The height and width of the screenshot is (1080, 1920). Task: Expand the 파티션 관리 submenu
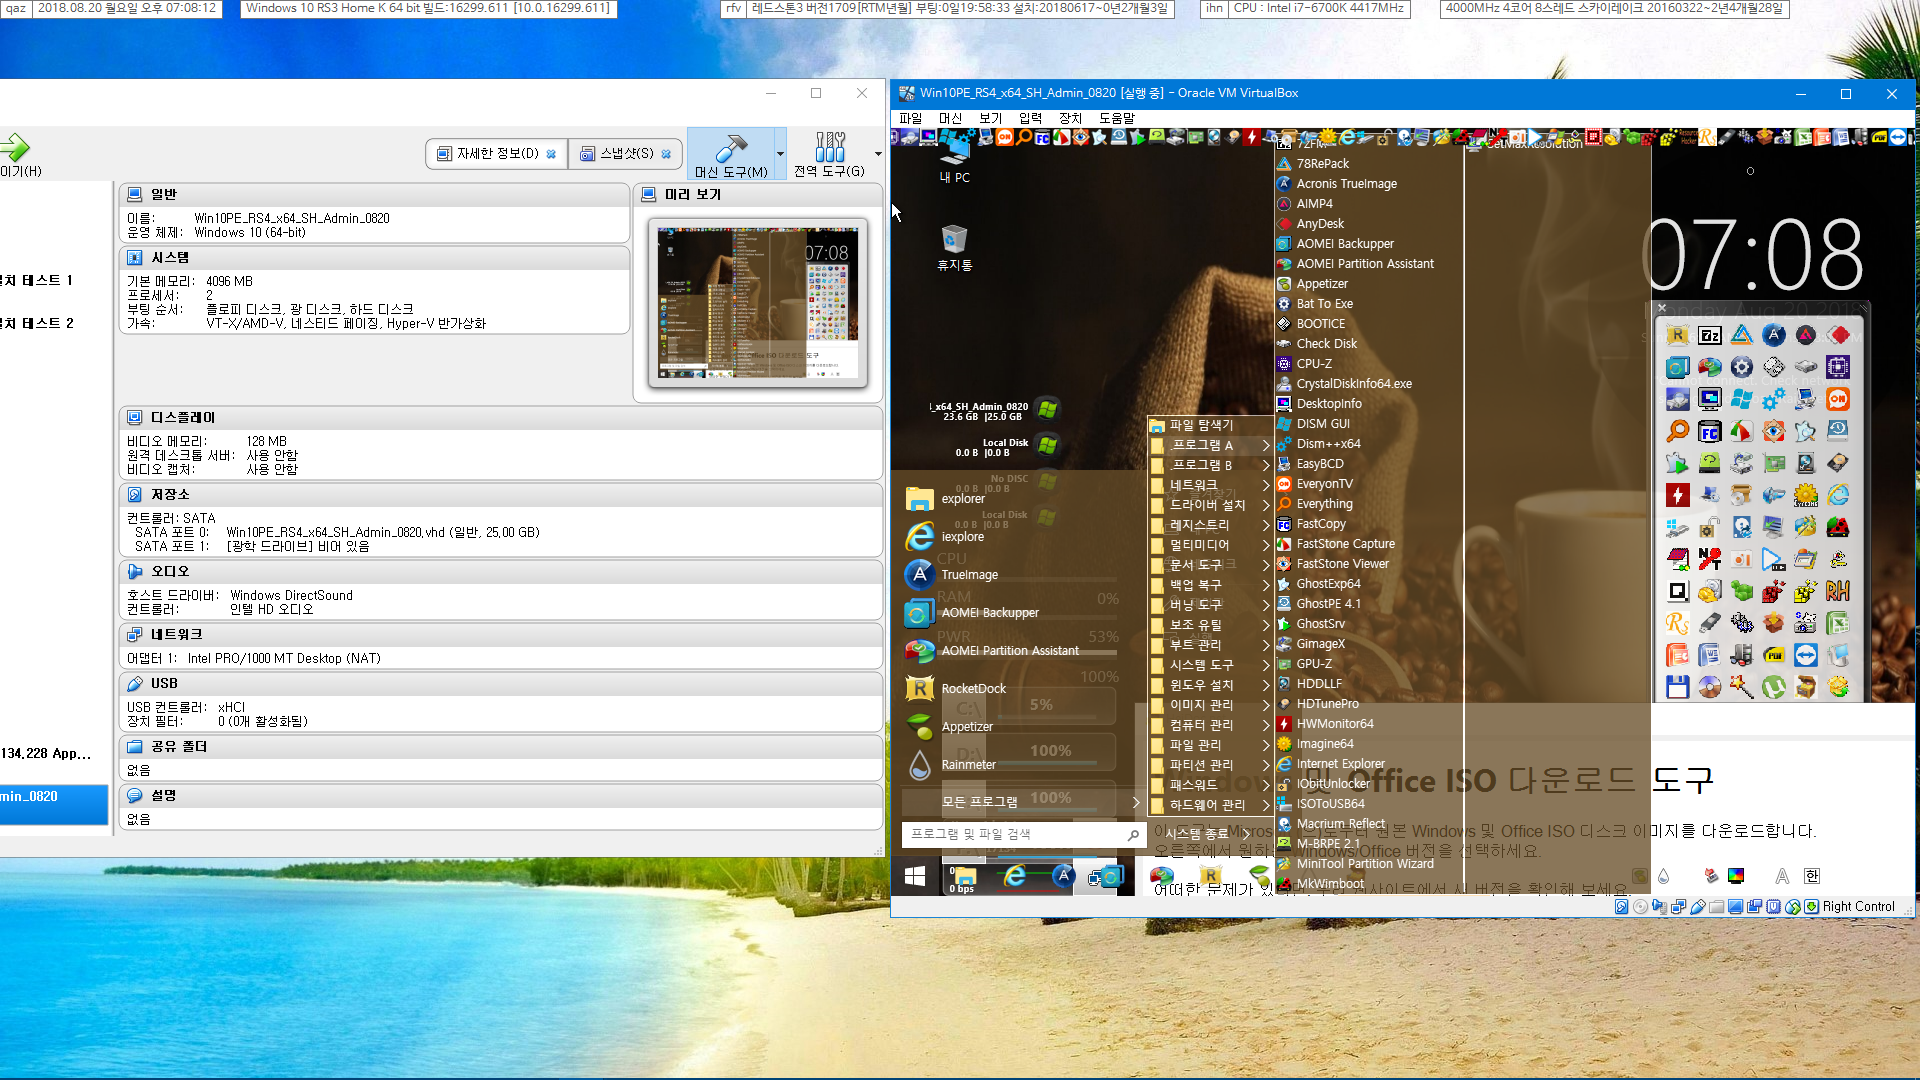[1210, 765]
